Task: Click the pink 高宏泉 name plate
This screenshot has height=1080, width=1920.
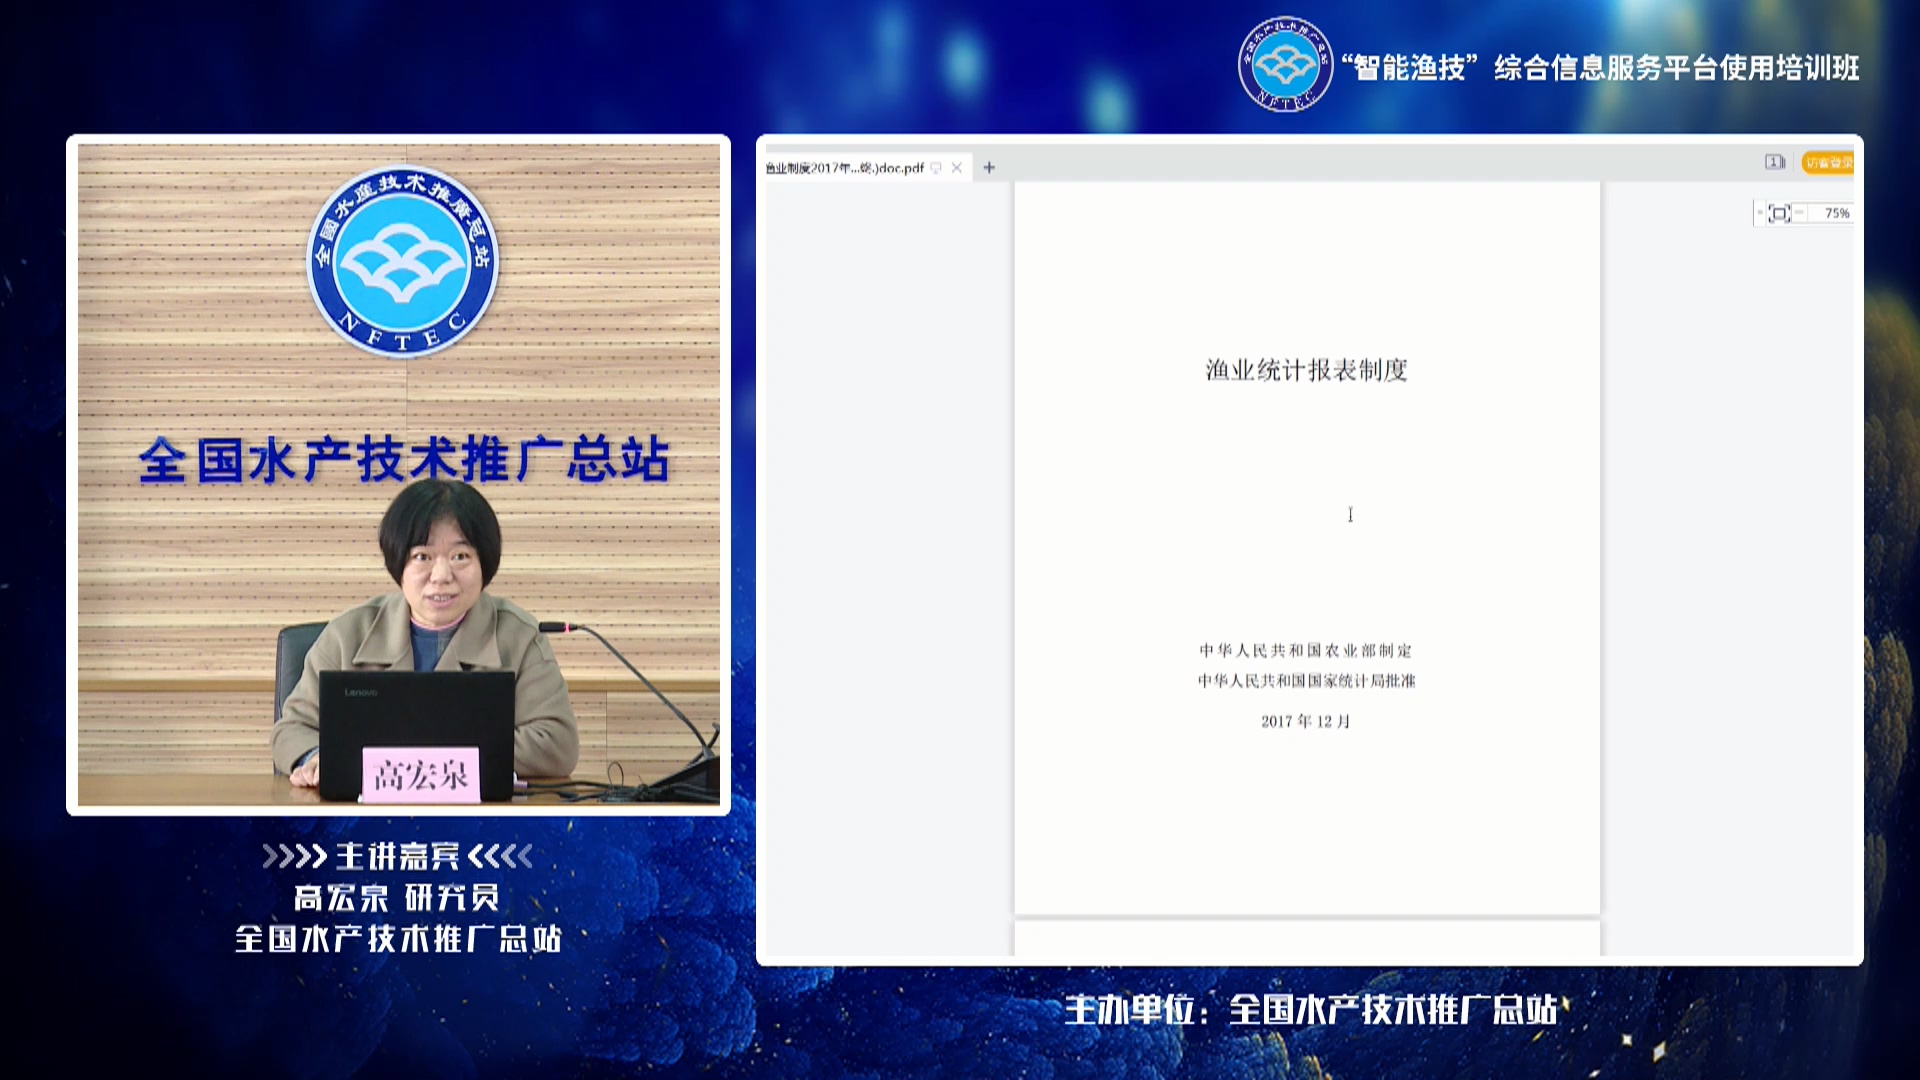Action: point(420,775)
